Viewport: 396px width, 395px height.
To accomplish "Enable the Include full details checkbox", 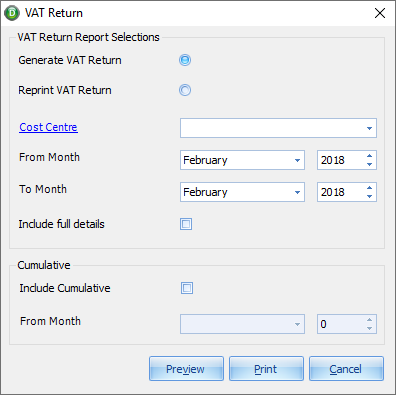I will coord(186,224).
